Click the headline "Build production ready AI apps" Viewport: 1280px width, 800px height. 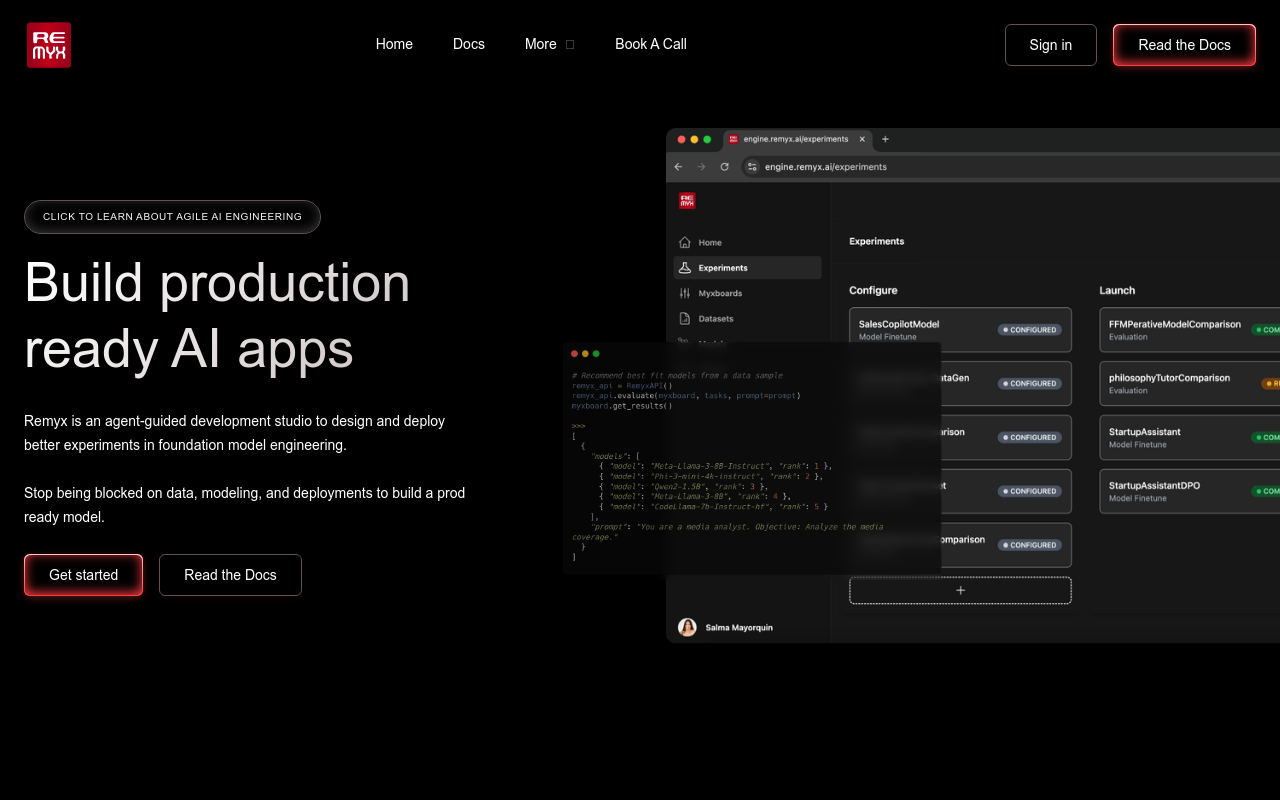(217, 316)
